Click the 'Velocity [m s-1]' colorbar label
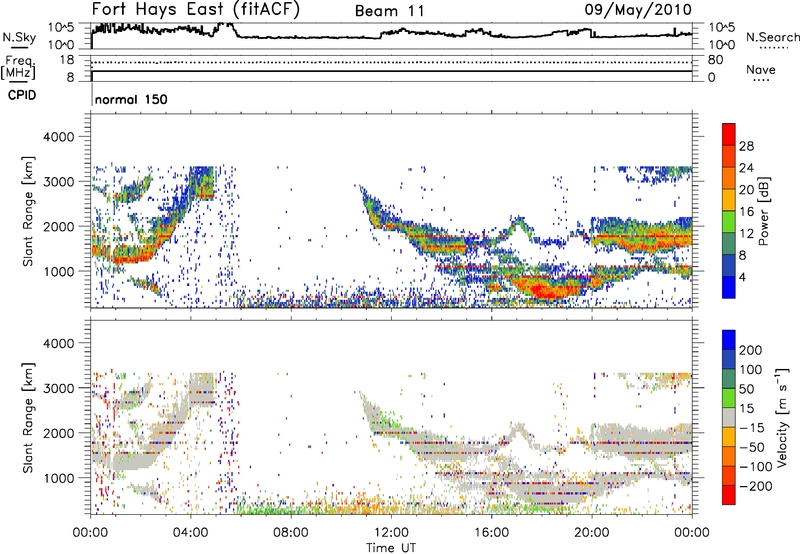This screenshot has height=554, width=800. click(781, 417)
